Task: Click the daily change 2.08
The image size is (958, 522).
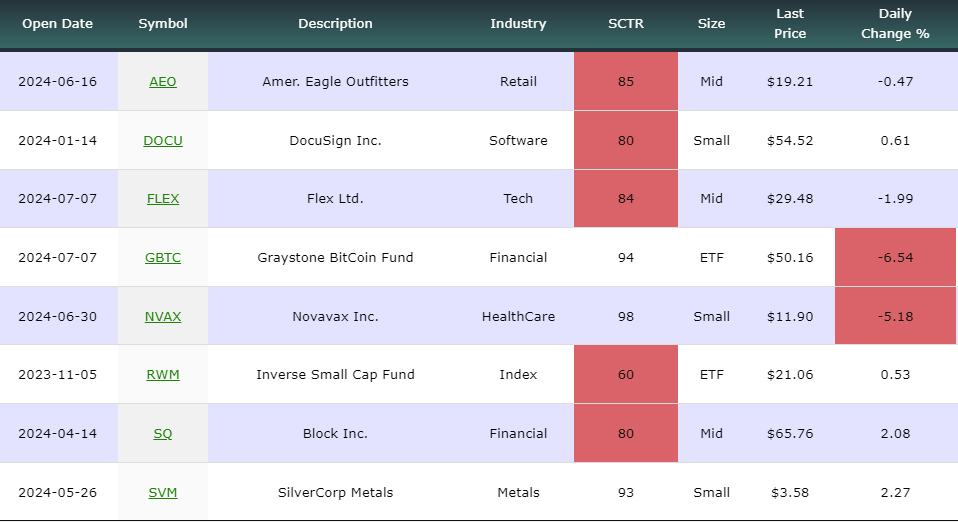Action: pos(895,433)
